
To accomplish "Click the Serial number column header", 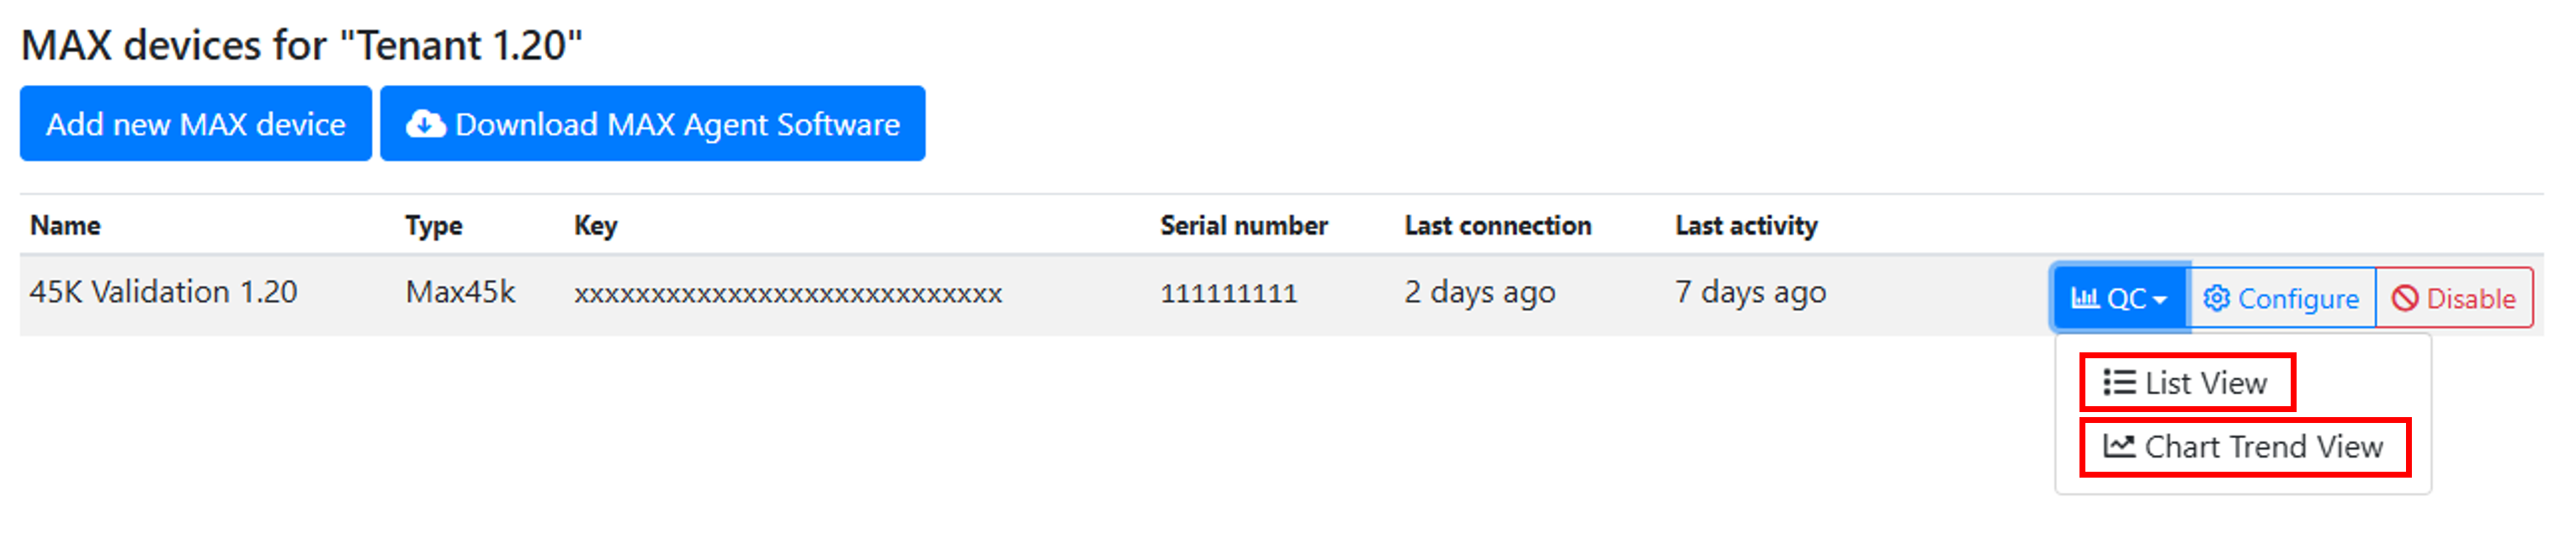I will pos(1243,226).
